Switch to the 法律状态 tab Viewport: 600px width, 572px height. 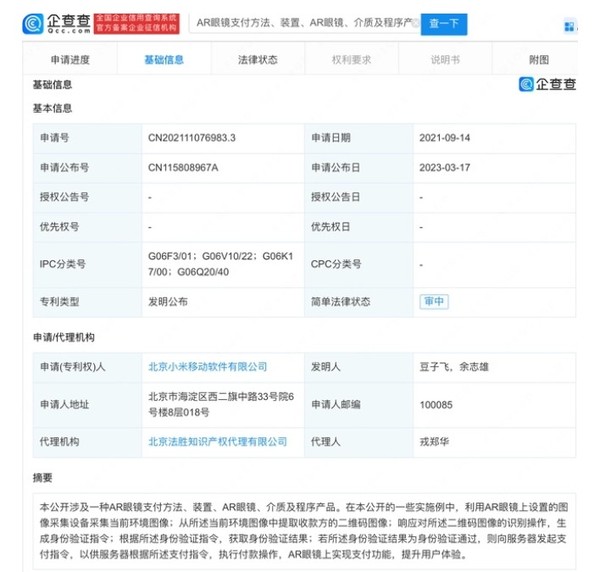click(x=258, y=60)
